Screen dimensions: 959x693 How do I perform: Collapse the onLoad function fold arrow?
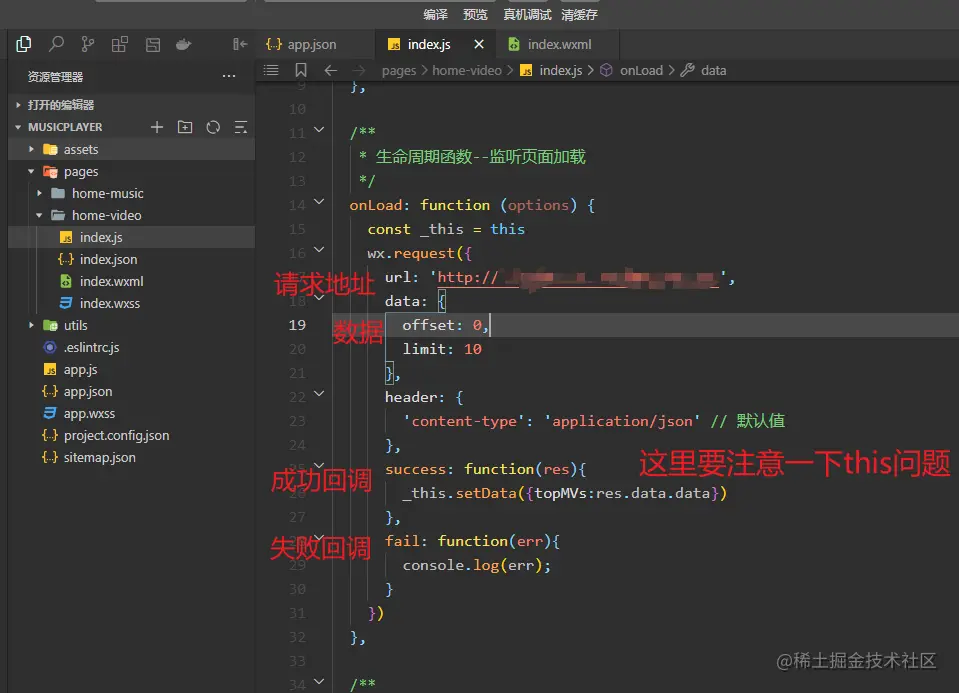(318, 204)
